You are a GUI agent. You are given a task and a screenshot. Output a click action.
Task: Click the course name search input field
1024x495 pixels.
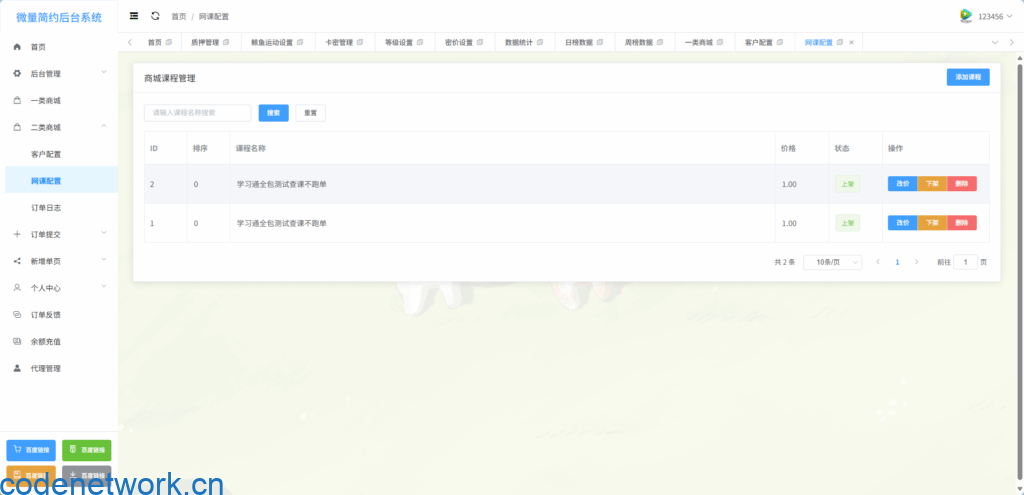[197, 113]
